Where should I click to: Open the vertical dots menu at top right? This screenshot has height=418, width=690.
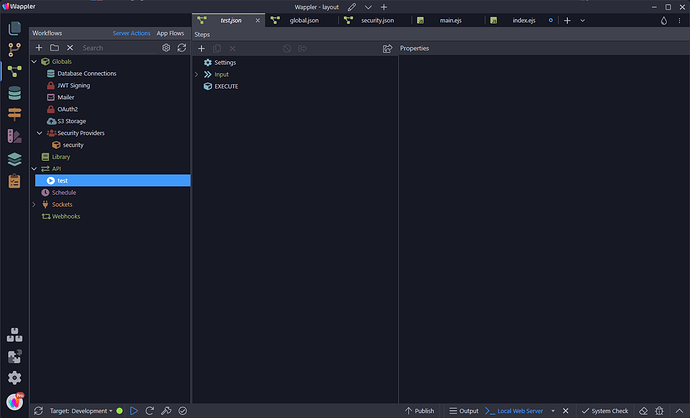680,21
